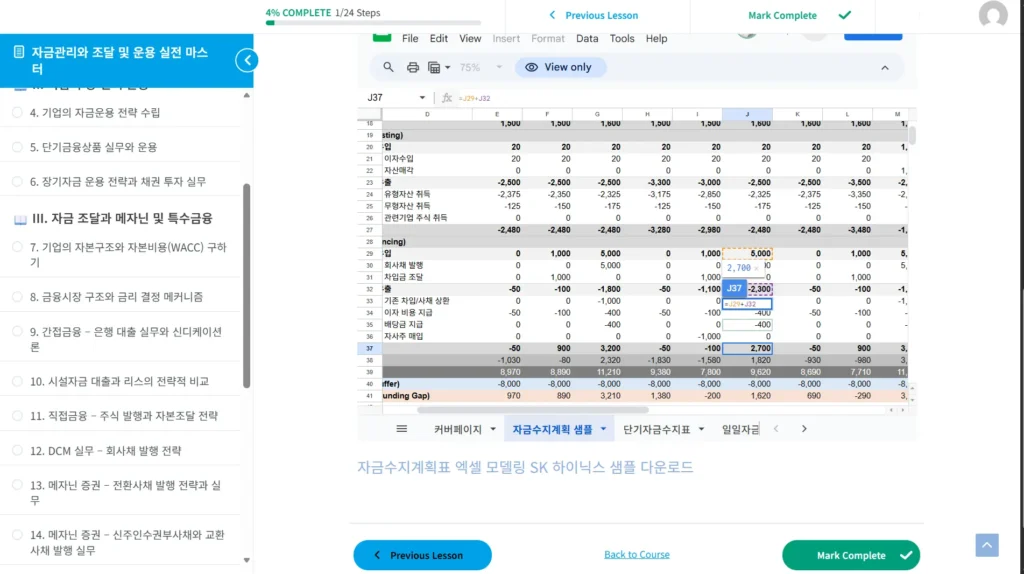Click the spreadsheet horizontal scrollbar
The width and height of the screenshot is (1024, 574).
click(x=533, y=410)
